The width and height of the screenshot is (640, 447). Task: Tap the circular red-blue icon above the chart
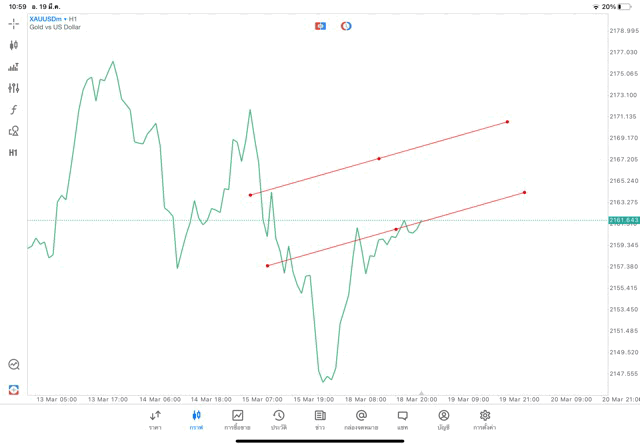[x=346, y=26]
